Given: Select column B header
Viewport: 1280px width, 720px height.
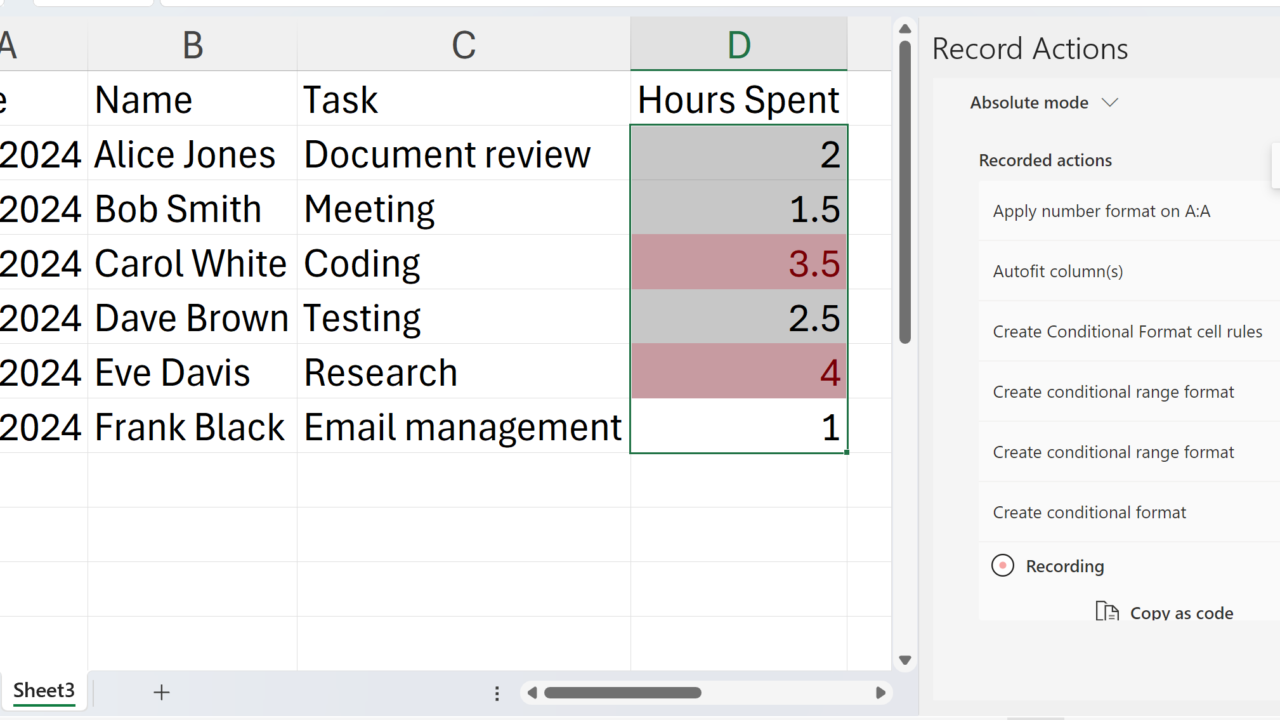Looking at the screenshot, I should (192, 45).
